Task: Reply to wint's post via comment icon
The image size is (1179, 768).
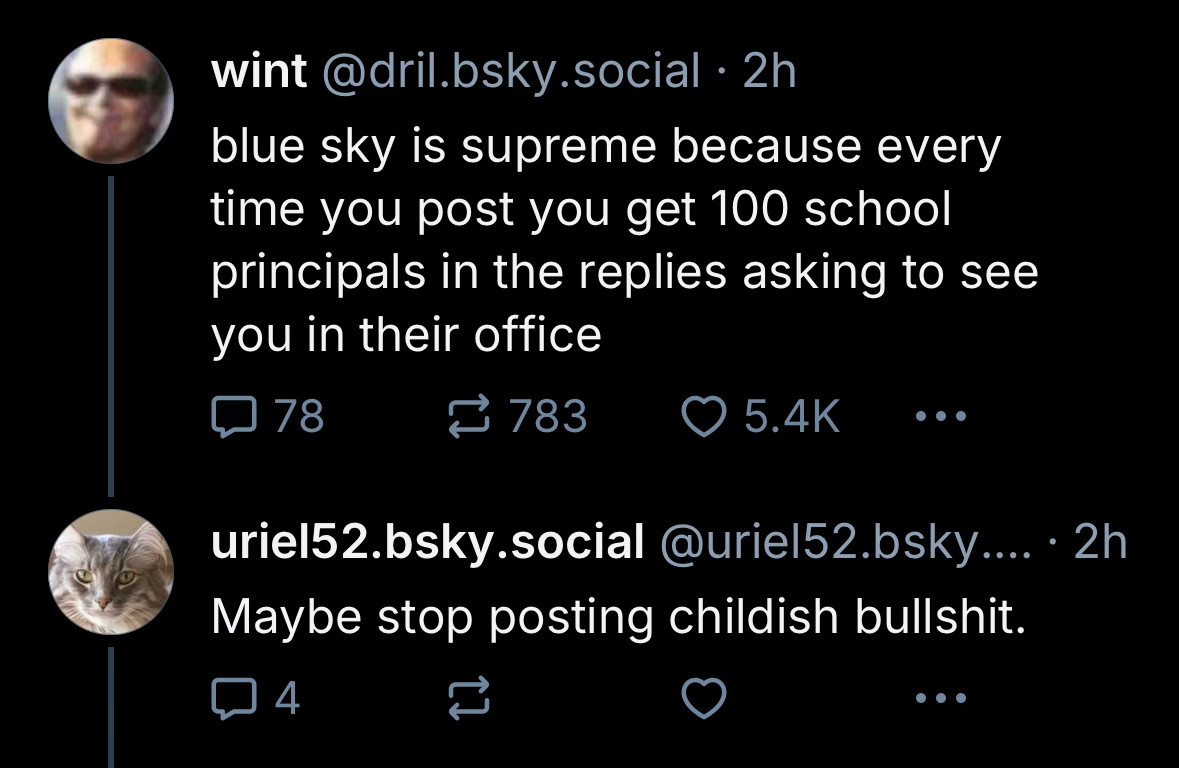Action: click(235, 417)
